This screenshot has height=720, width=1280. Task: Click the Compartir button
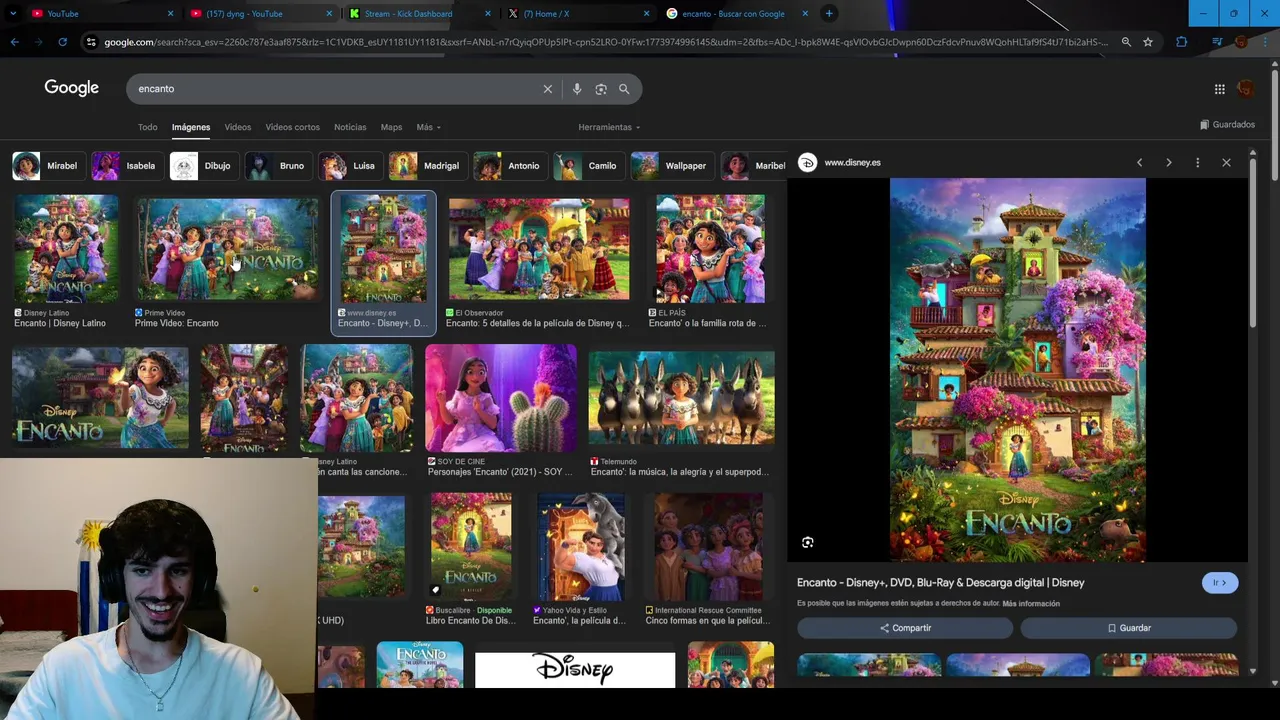click(905, 628)
